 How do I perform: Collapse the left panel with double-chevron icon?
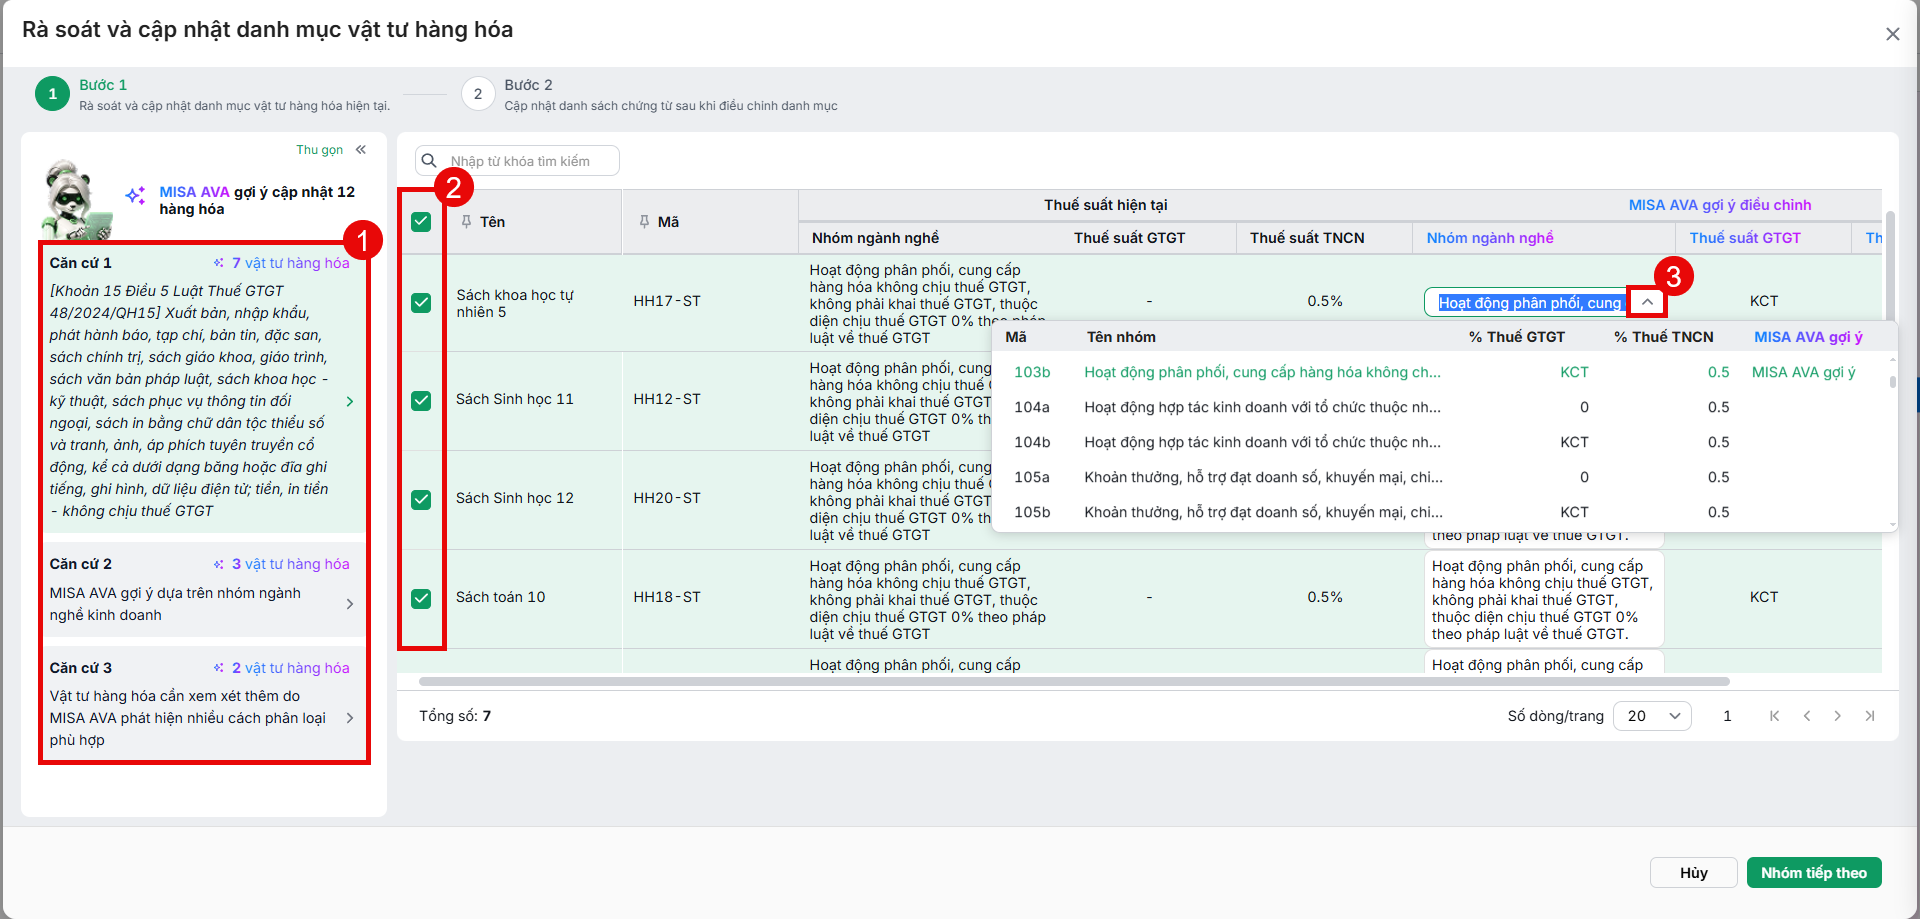coord(361,150)
